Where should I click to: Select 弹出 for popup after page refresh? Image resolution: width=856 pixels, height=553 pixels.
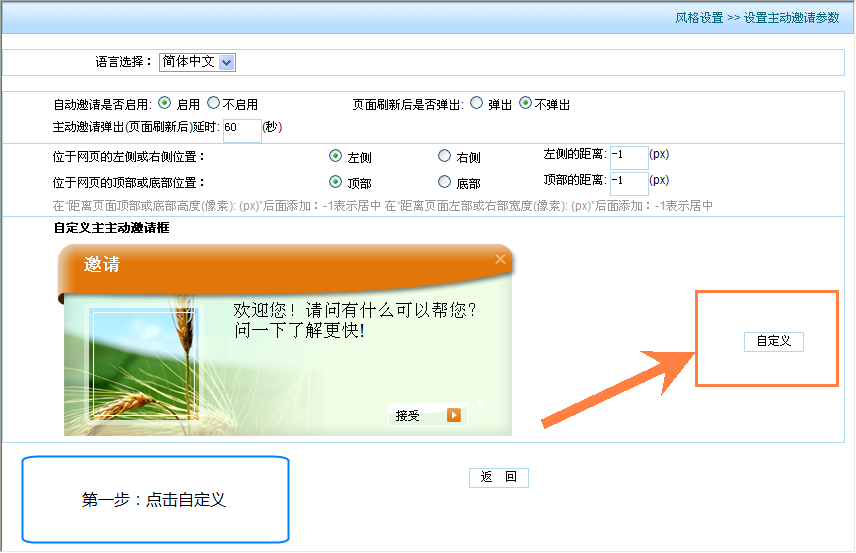pos(476,103)
